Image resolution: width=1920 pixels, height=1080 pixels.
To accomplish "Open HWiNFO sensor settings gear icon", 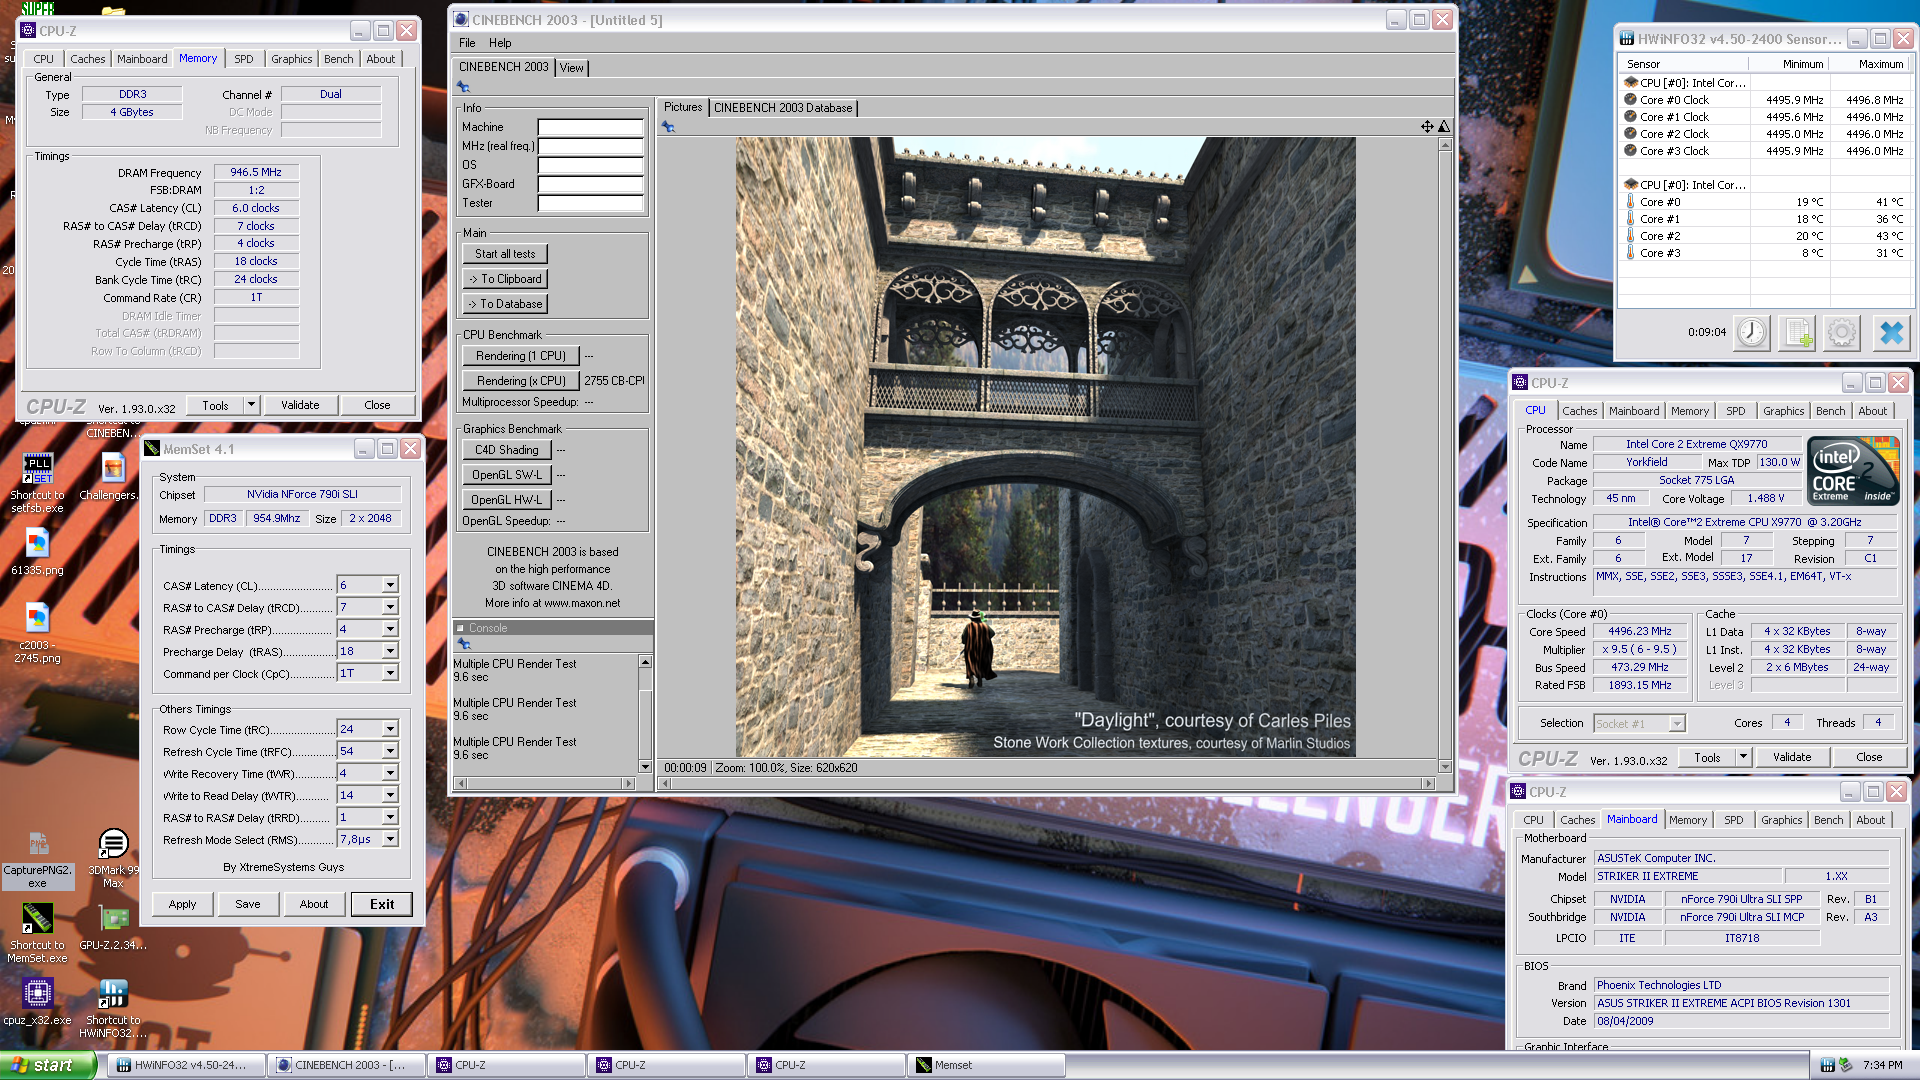I will (x=1842, y=332).
